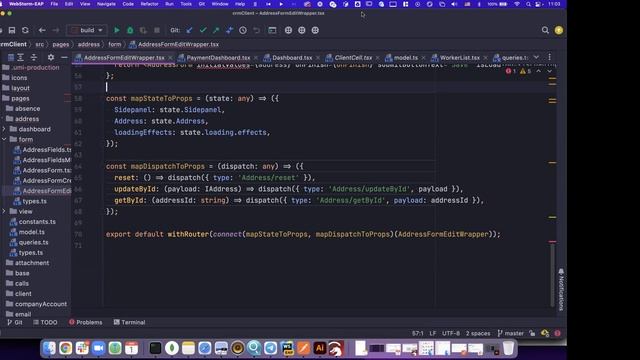Select the absence folder
Viewport: 640px width, 360px height.
point(27,109)
